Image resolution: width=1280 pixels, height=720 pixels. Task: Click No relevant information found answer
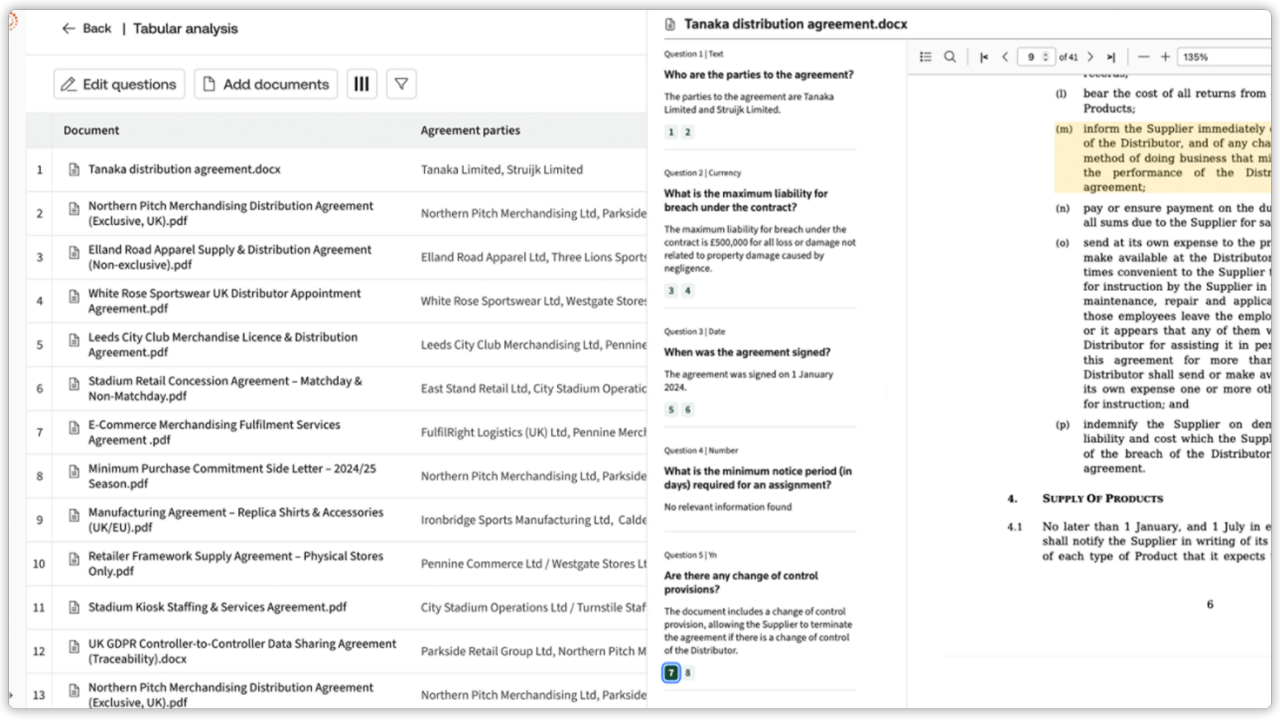pos(728,507)
